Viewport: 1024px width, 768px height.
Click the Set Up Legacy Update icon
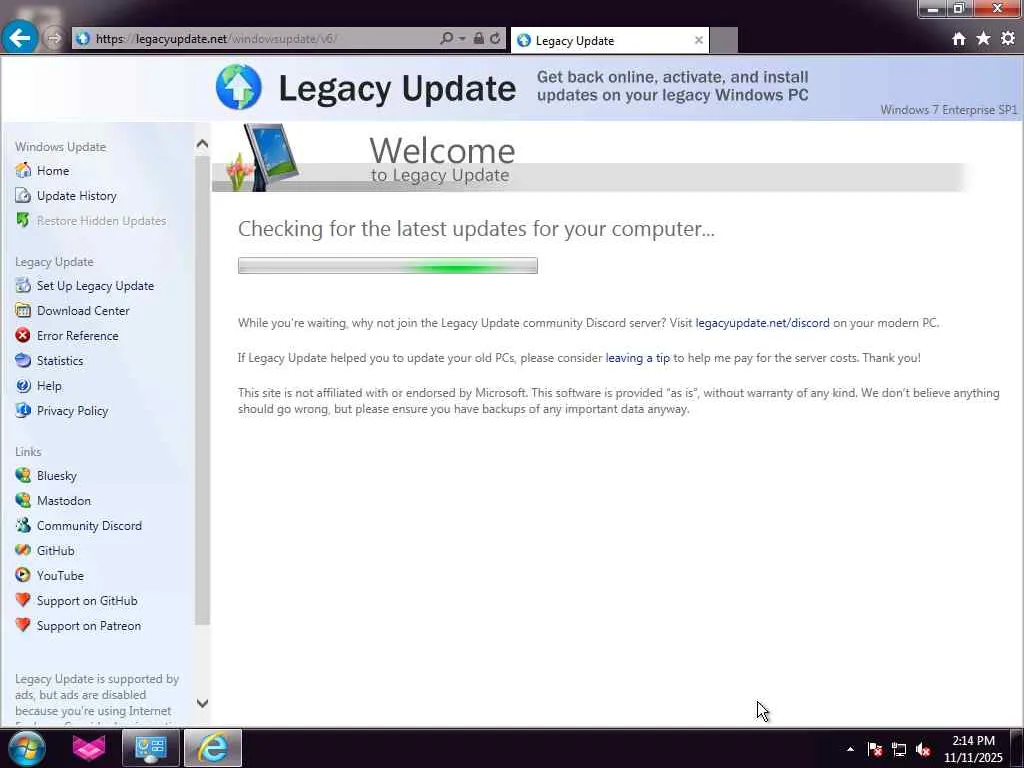tap(23, 285)
